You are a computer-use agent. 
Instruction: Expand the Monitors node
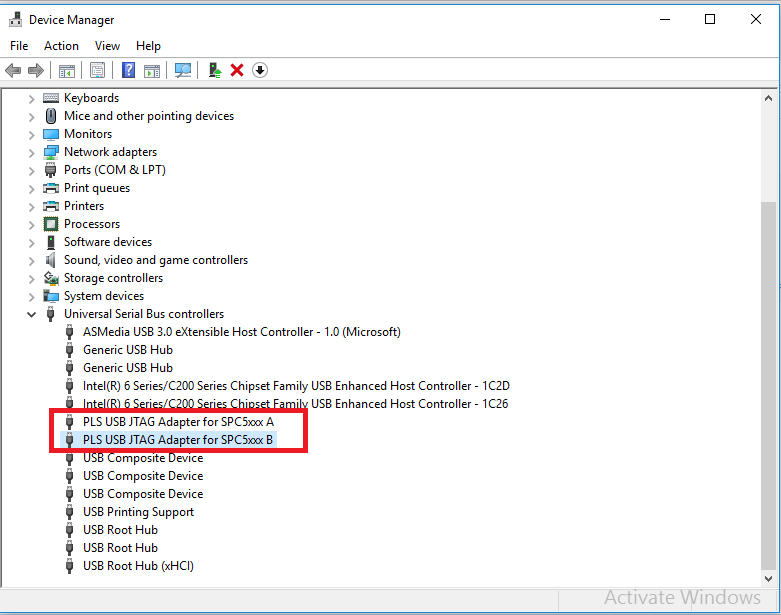31,134
